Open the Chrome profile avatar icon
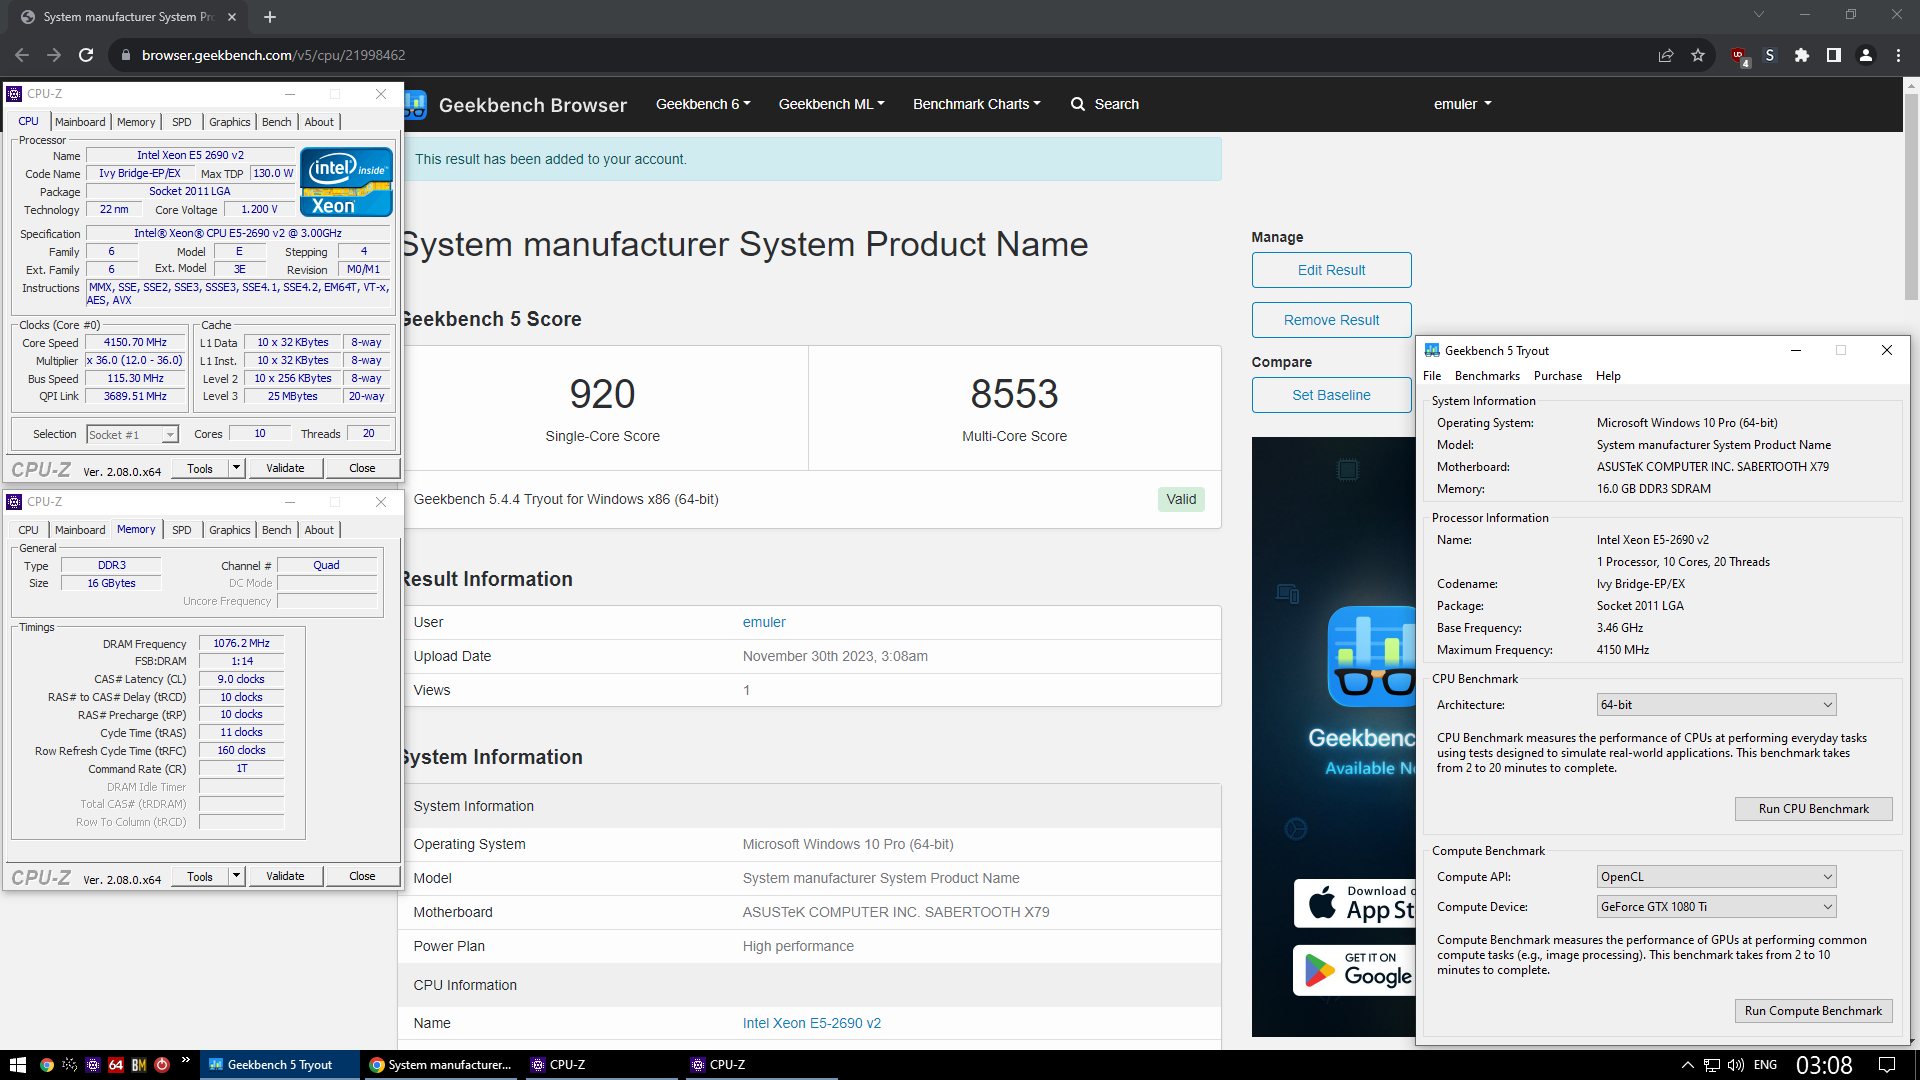 point(1866,56)
